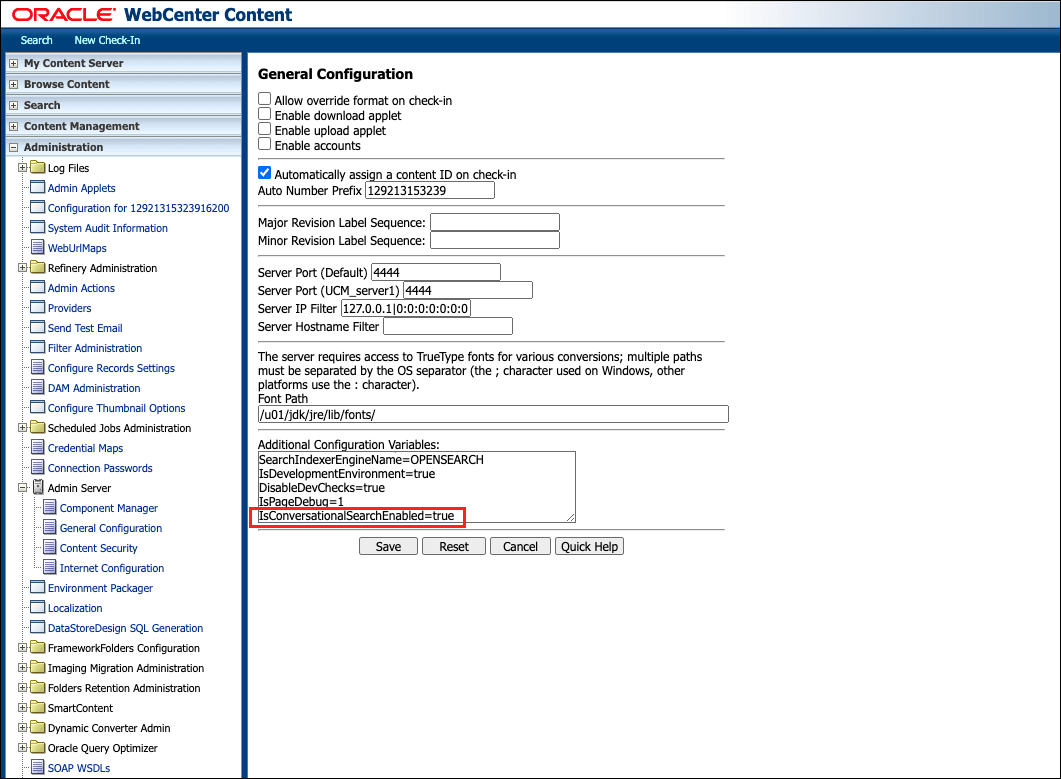This screenshot has width=1061, height=779.
Task: Click the Server Hostname Filter field
Action: (x=448, y=326)
